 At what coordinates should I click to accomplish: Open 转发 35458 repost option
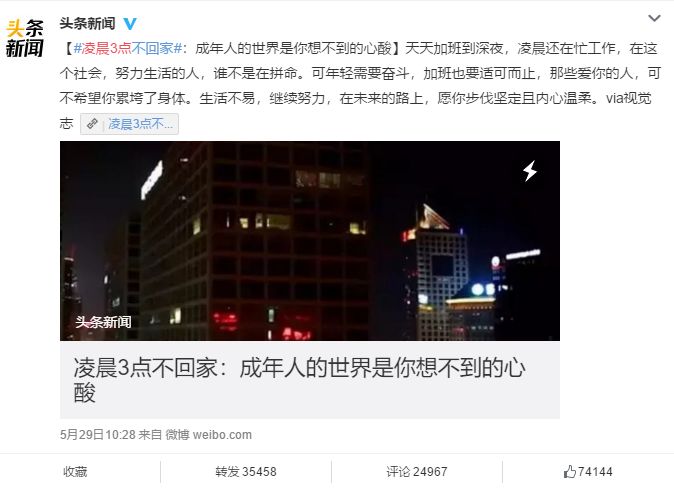(246, 472)
